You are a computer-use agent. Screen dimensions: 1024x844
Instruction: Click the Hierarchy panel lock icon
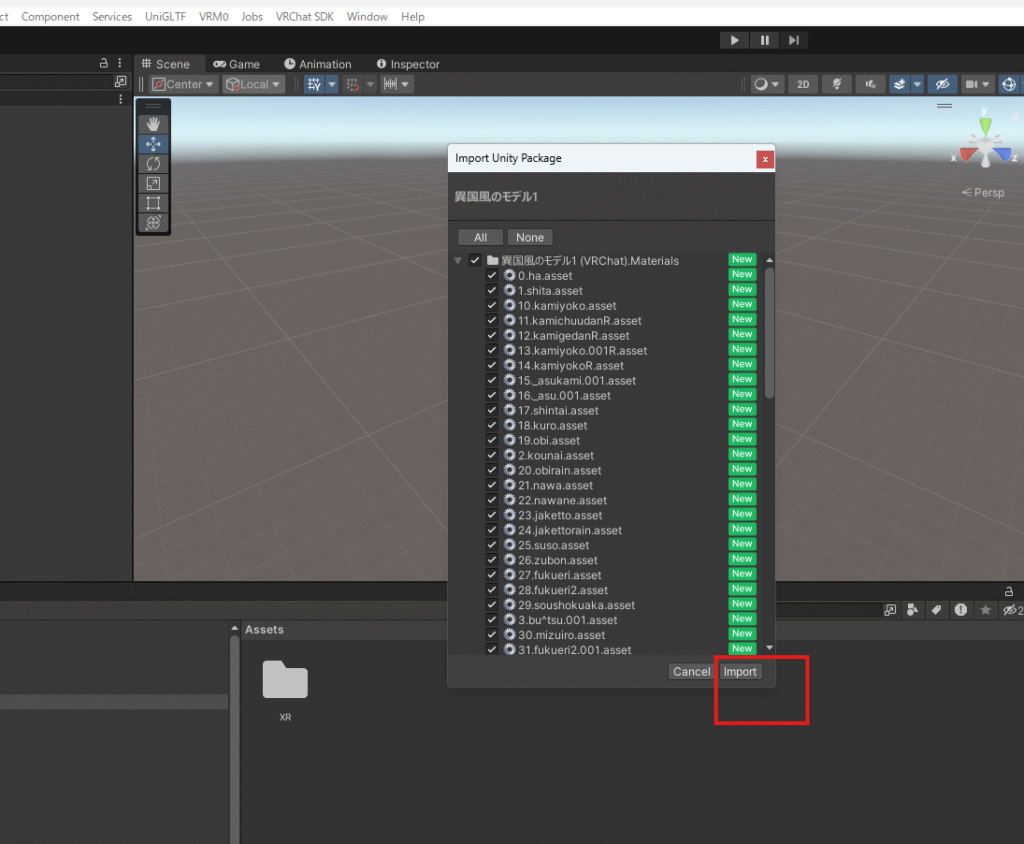[103, 63]
